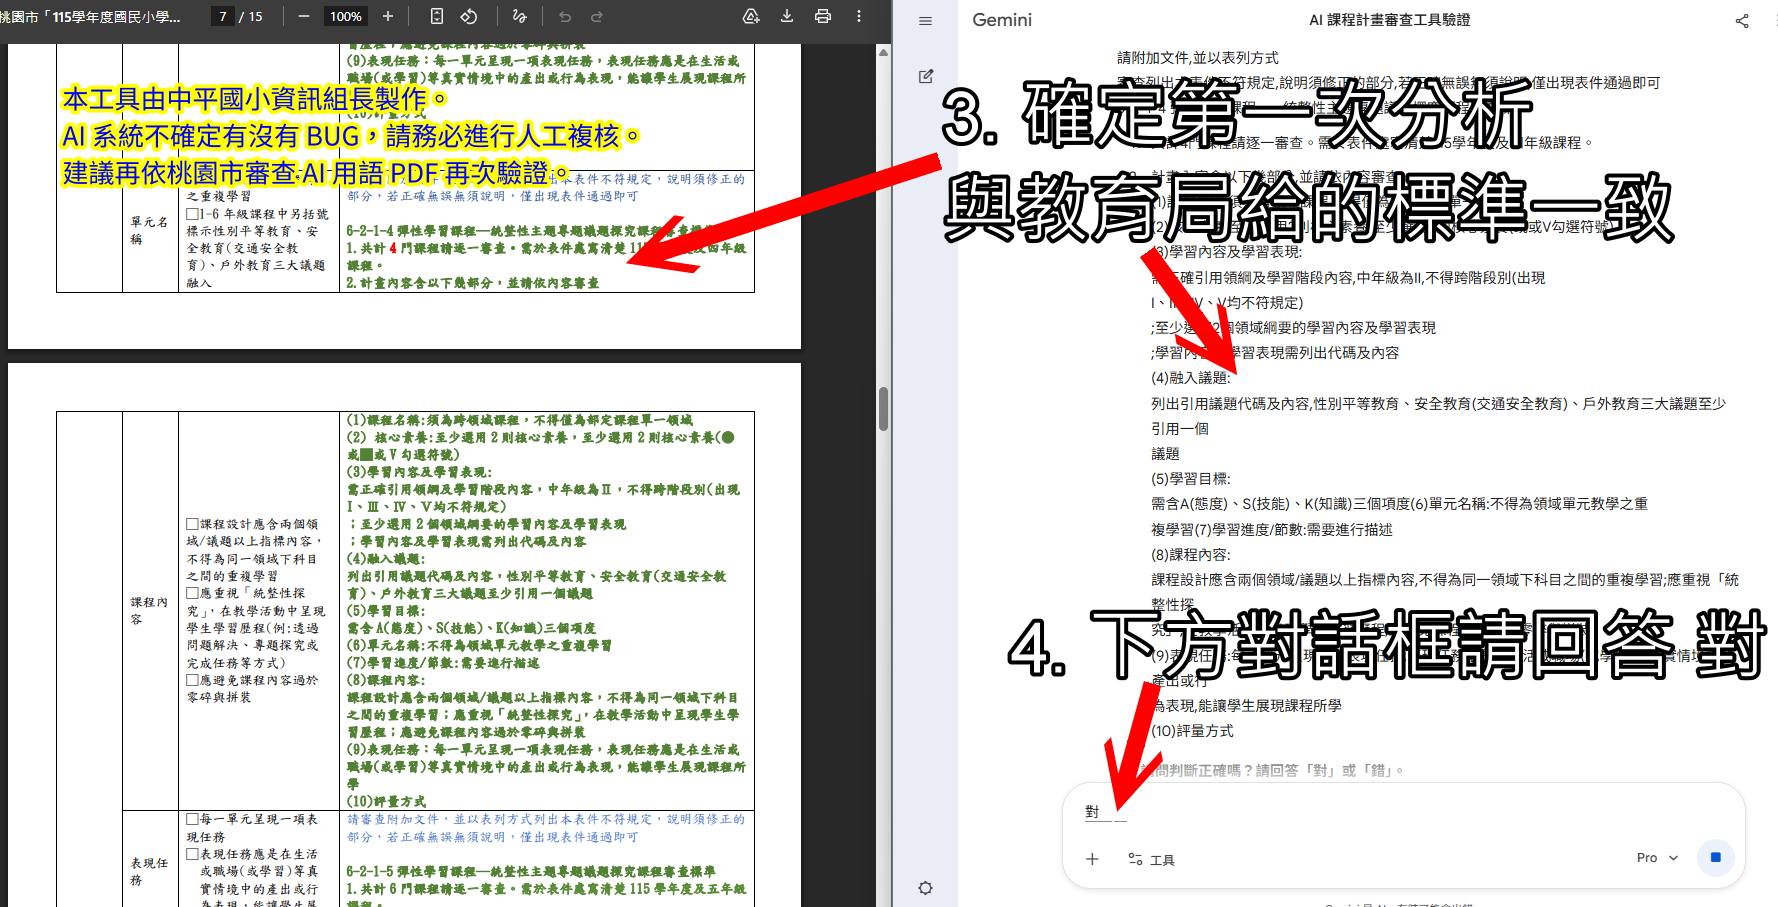This screenshot has height=907, width=1778.
Task: Click the 工具 tools button
Action: click(x=1151, y=859)
